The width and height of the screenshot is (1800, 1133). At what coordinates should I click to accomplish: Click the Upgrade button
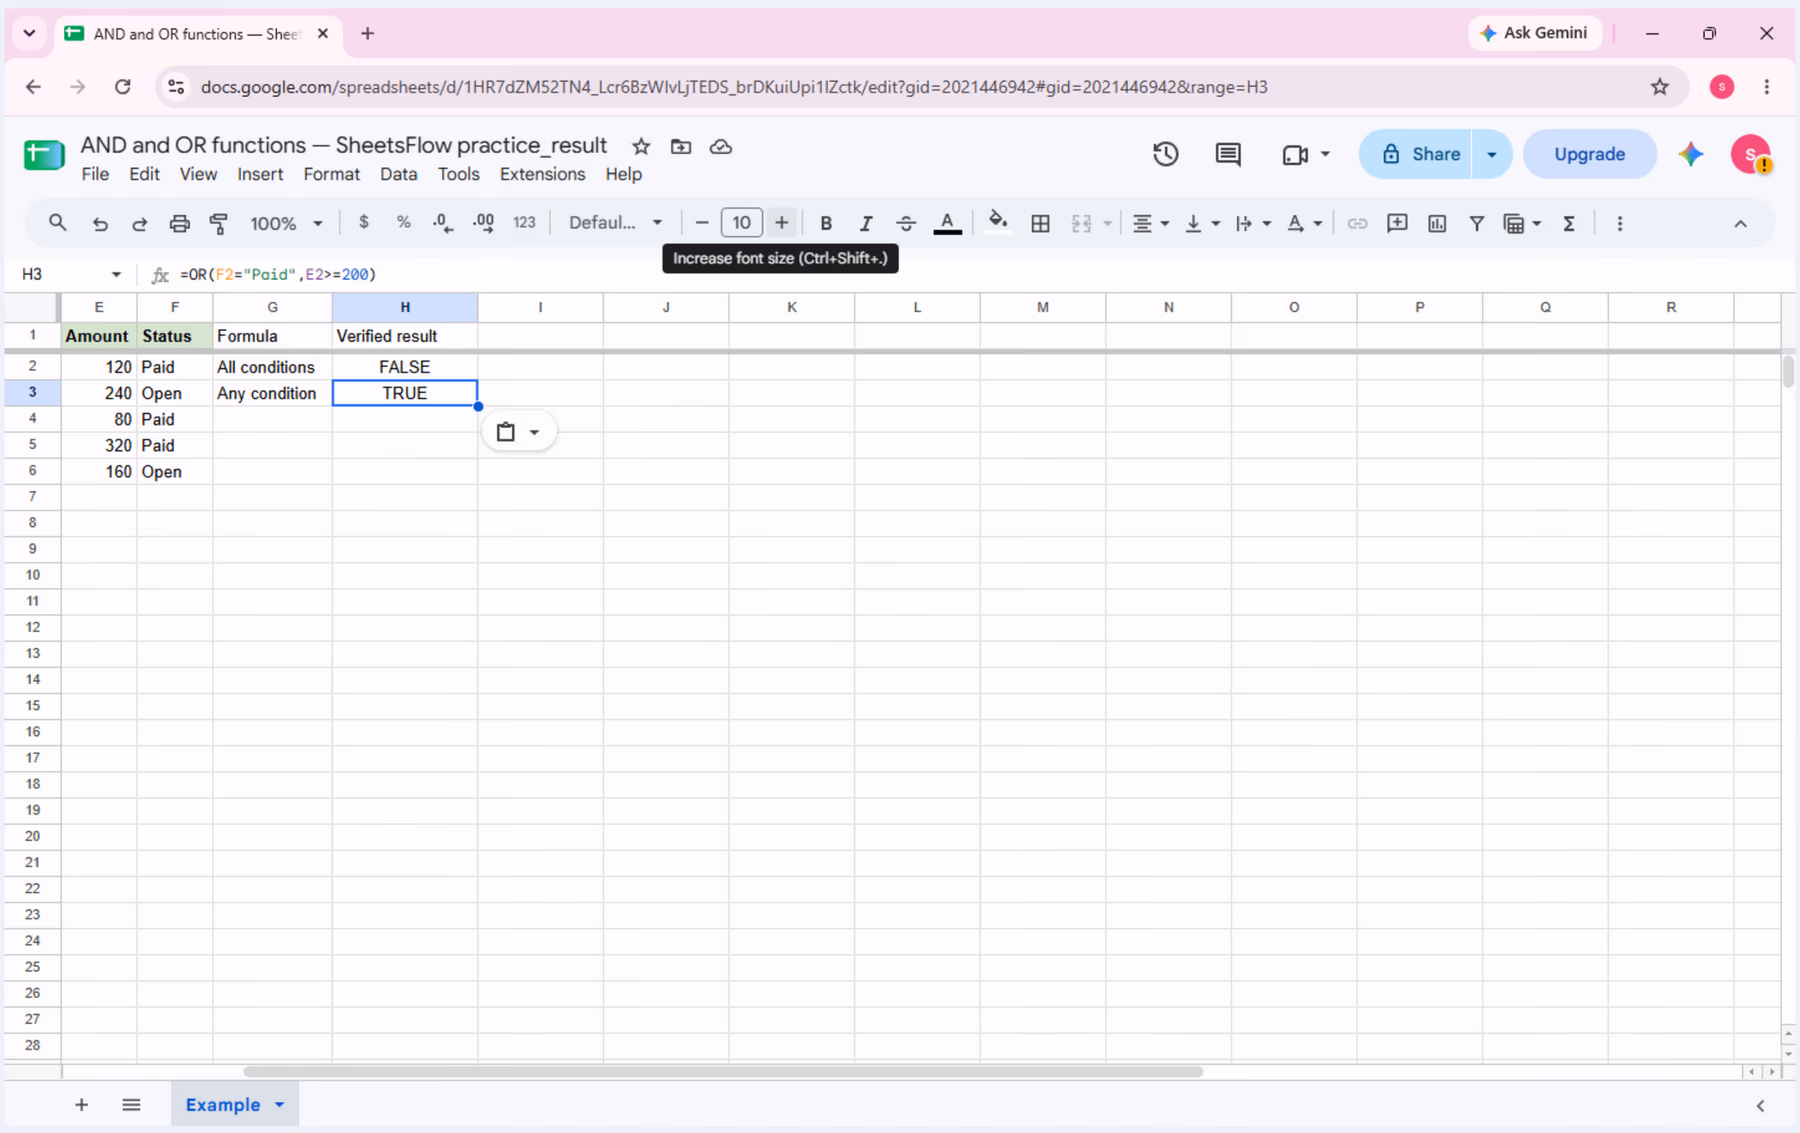coord(1589,154)
